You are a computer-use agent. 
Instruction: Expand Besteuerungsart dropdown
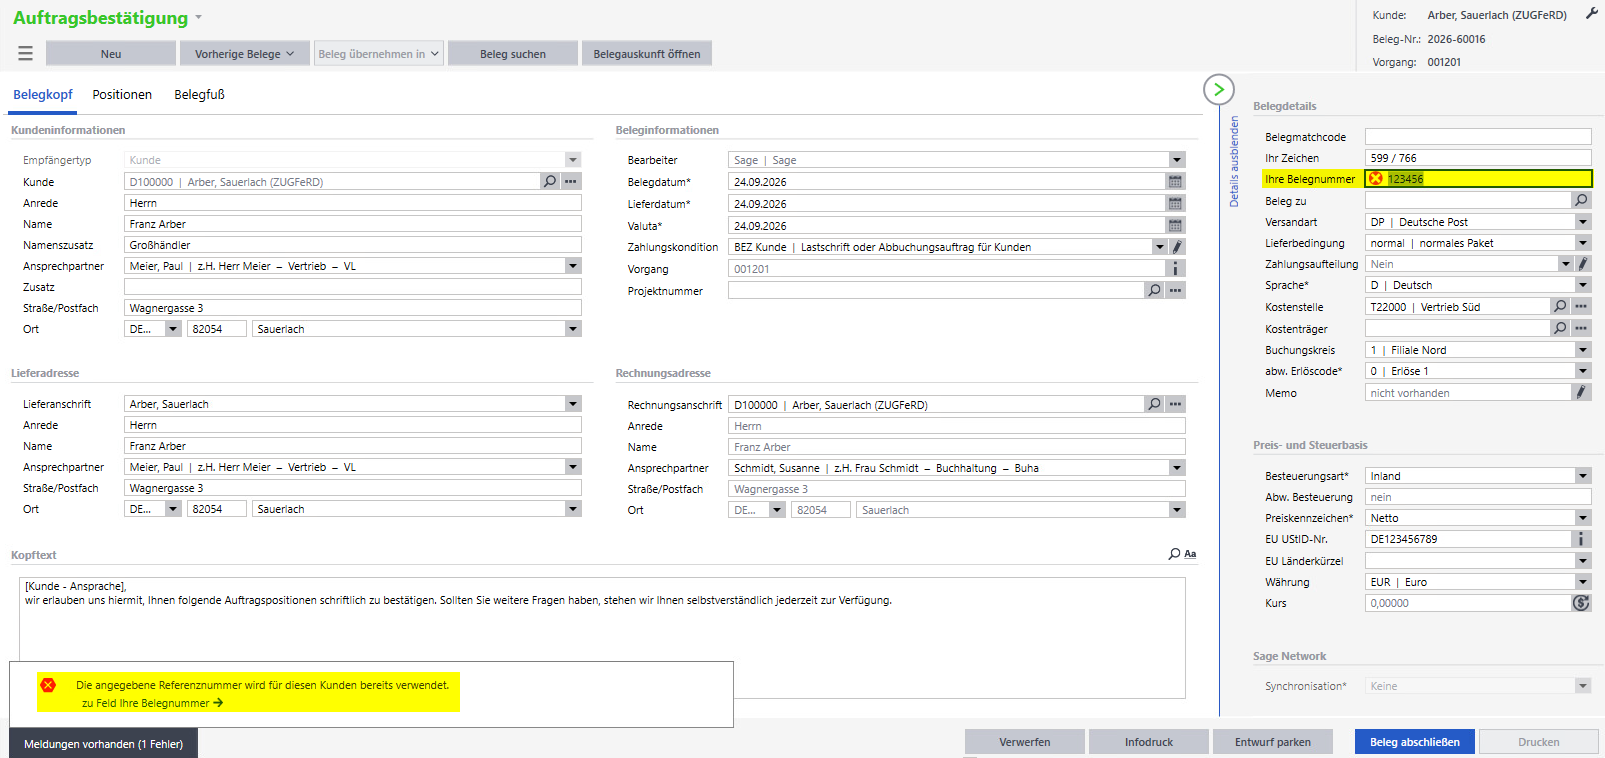[1583, 476]
